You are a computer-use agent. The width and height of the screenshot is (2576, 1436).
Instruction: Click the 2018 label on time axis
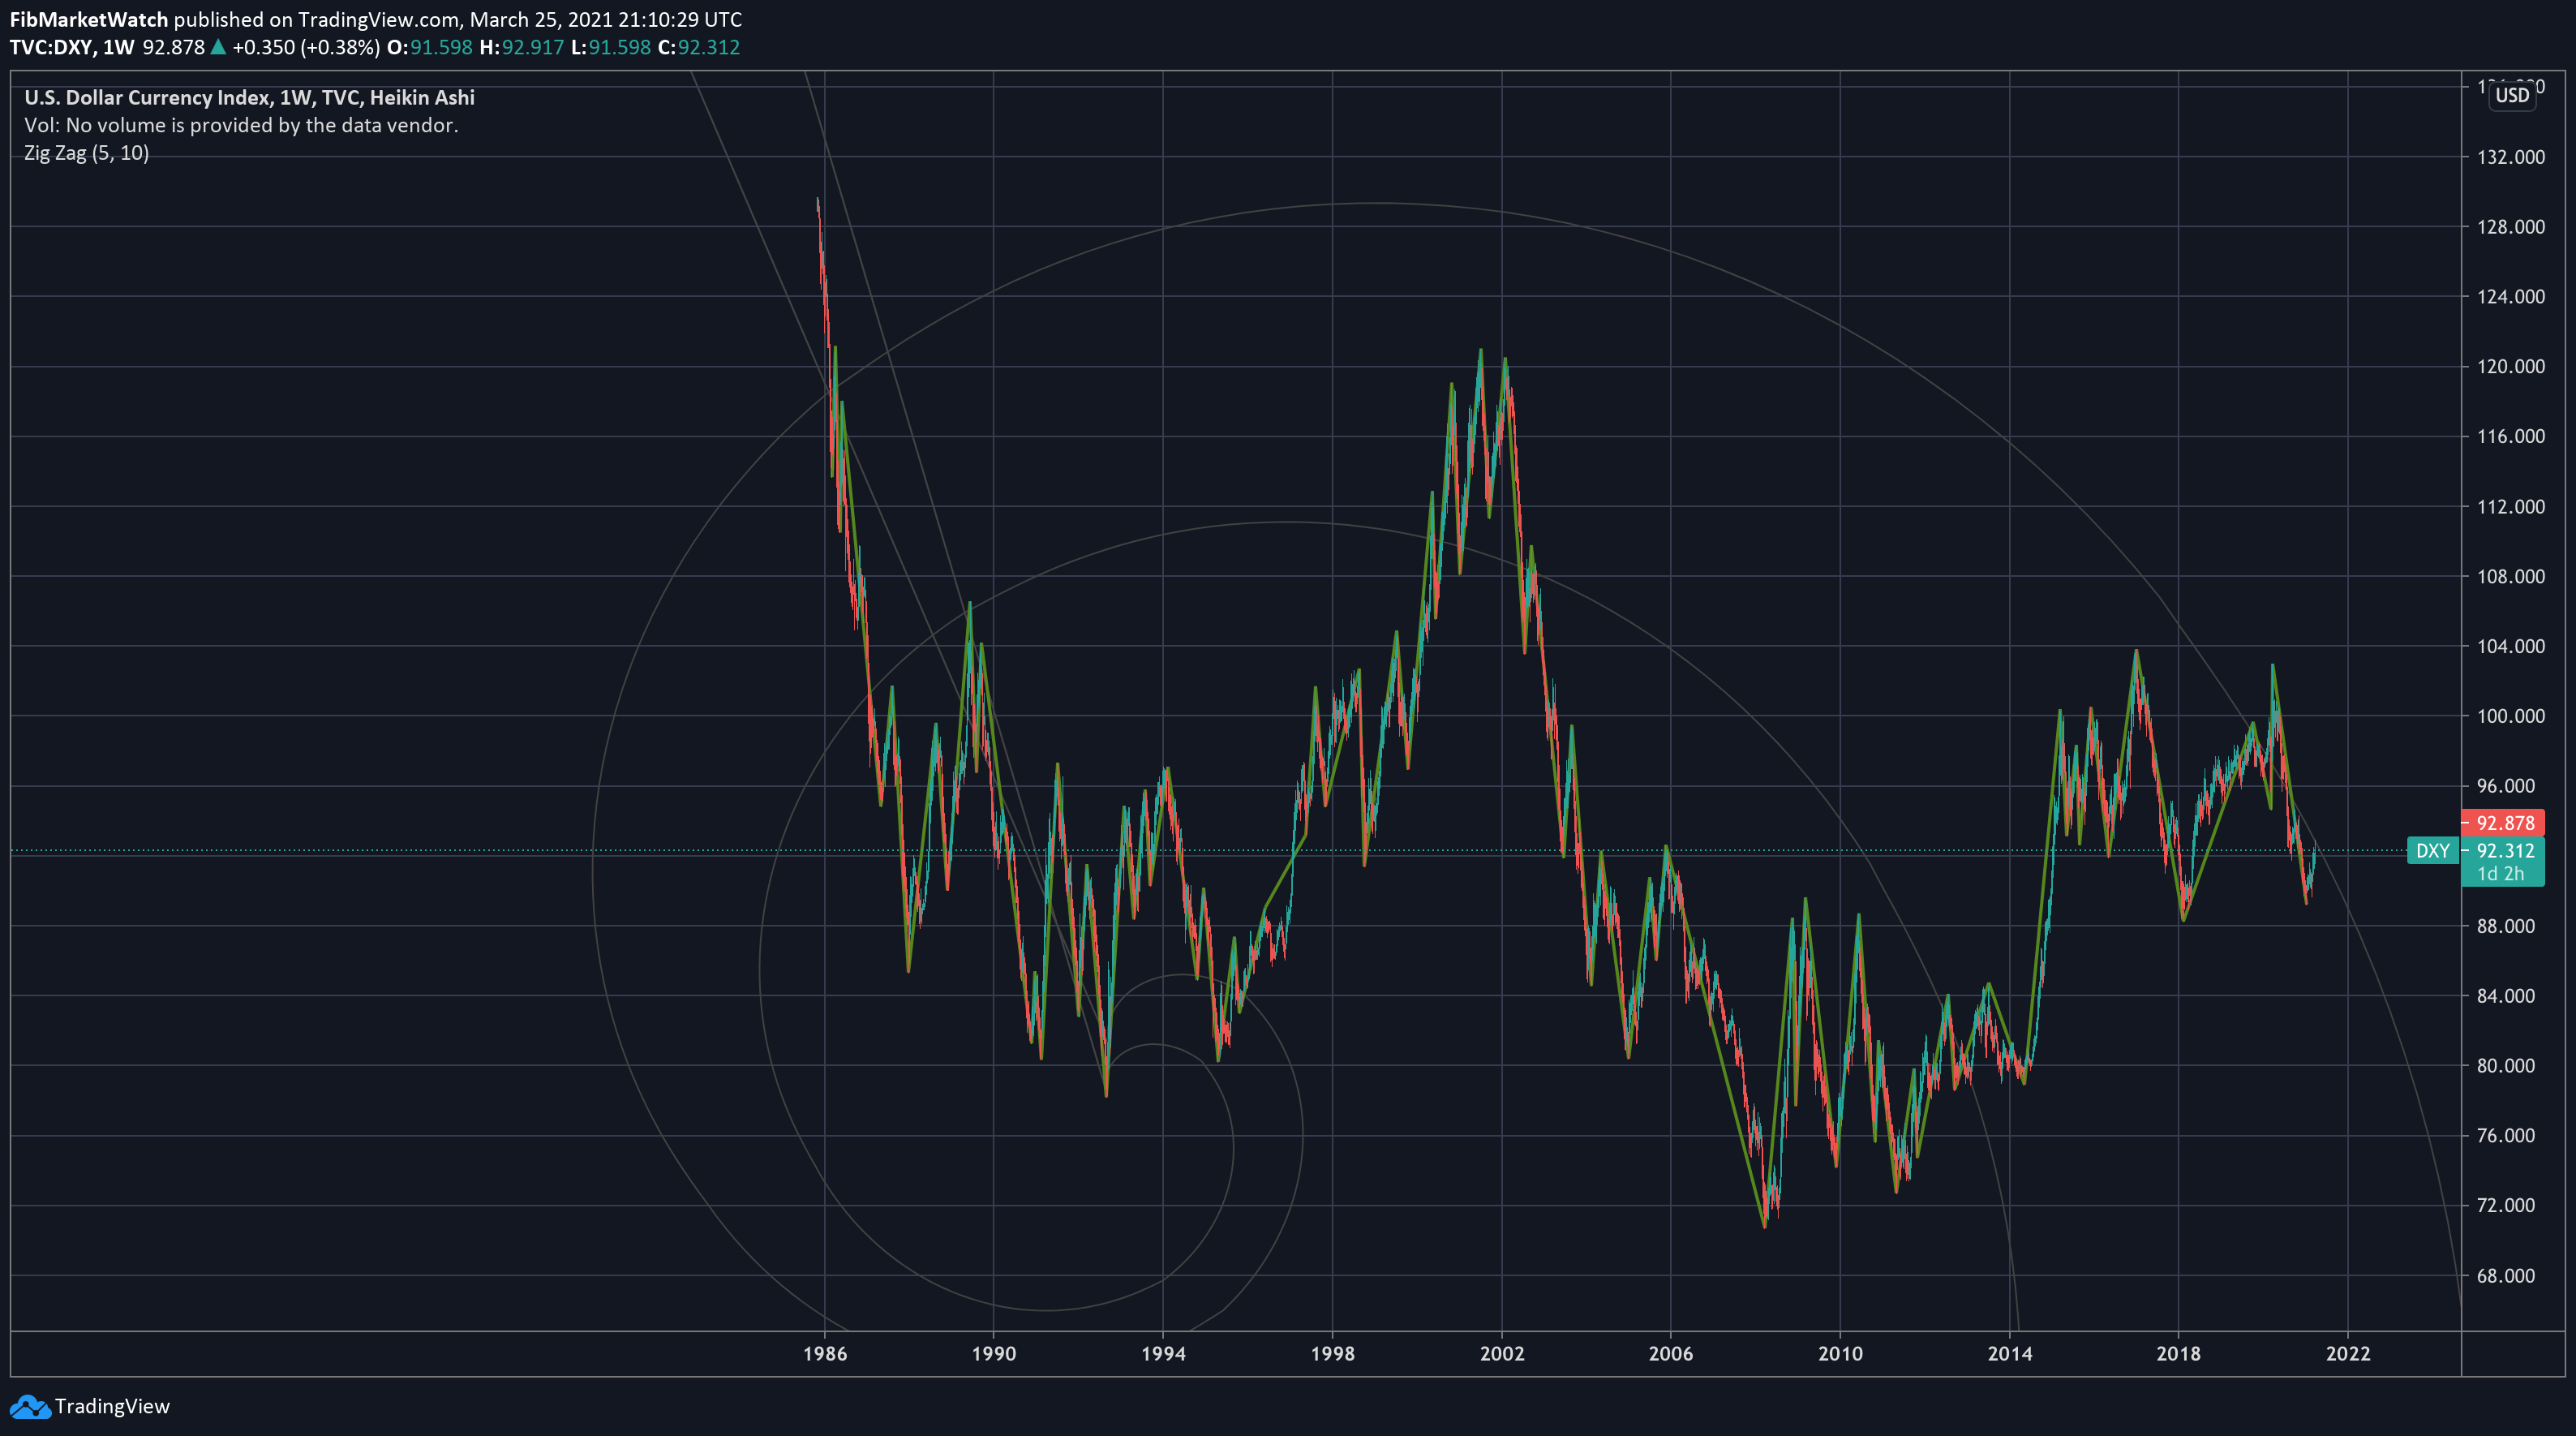pos(2179,1354)
